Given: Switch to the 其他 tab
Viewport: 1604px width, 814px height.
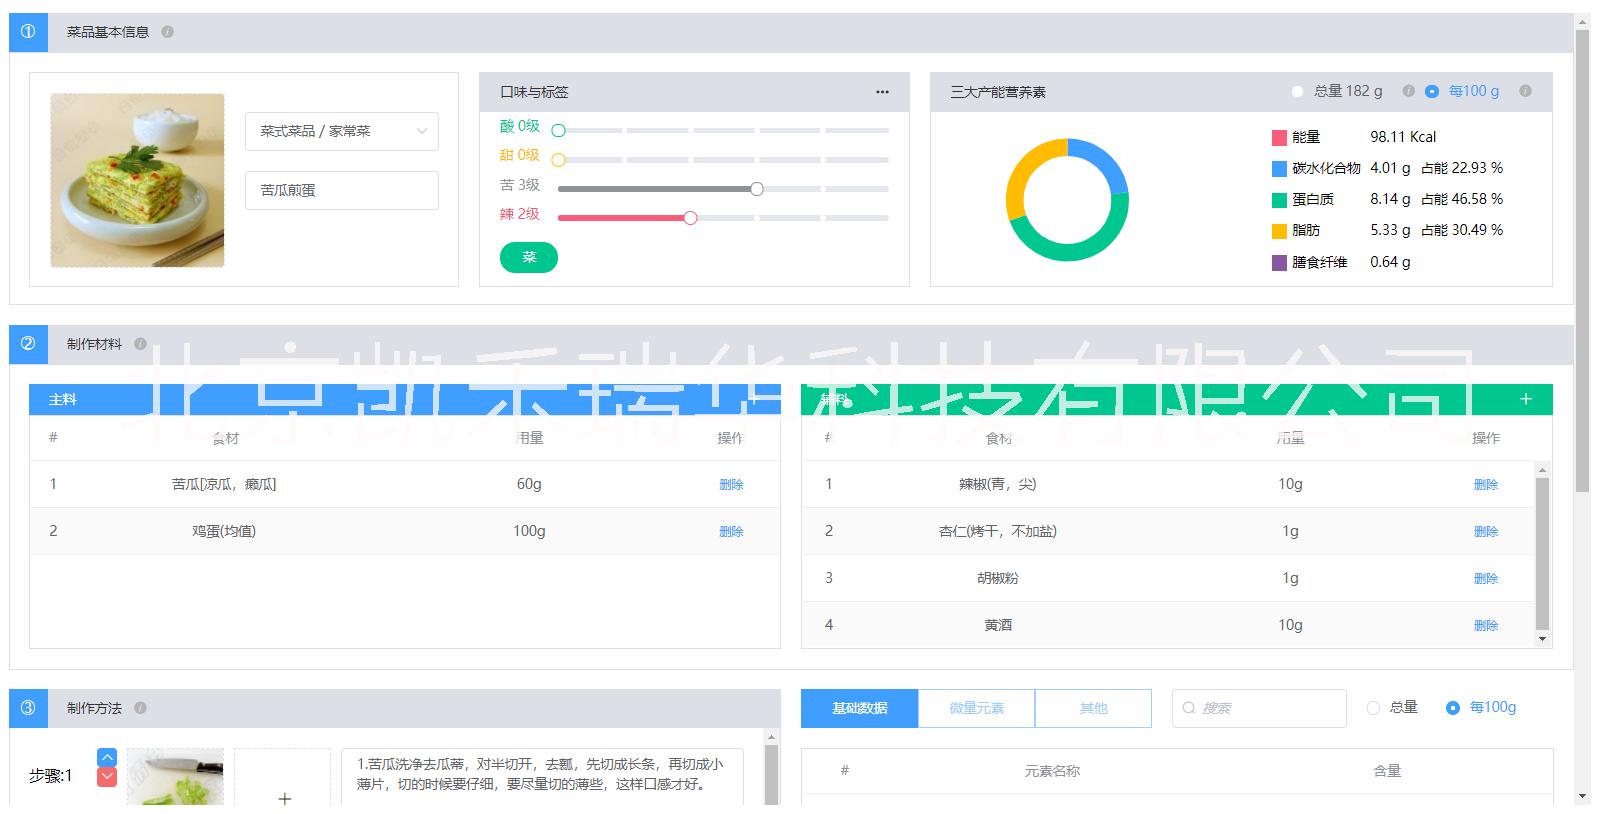Looking at the screenshot, I should pyautogui.click(x=1093, y=708).
